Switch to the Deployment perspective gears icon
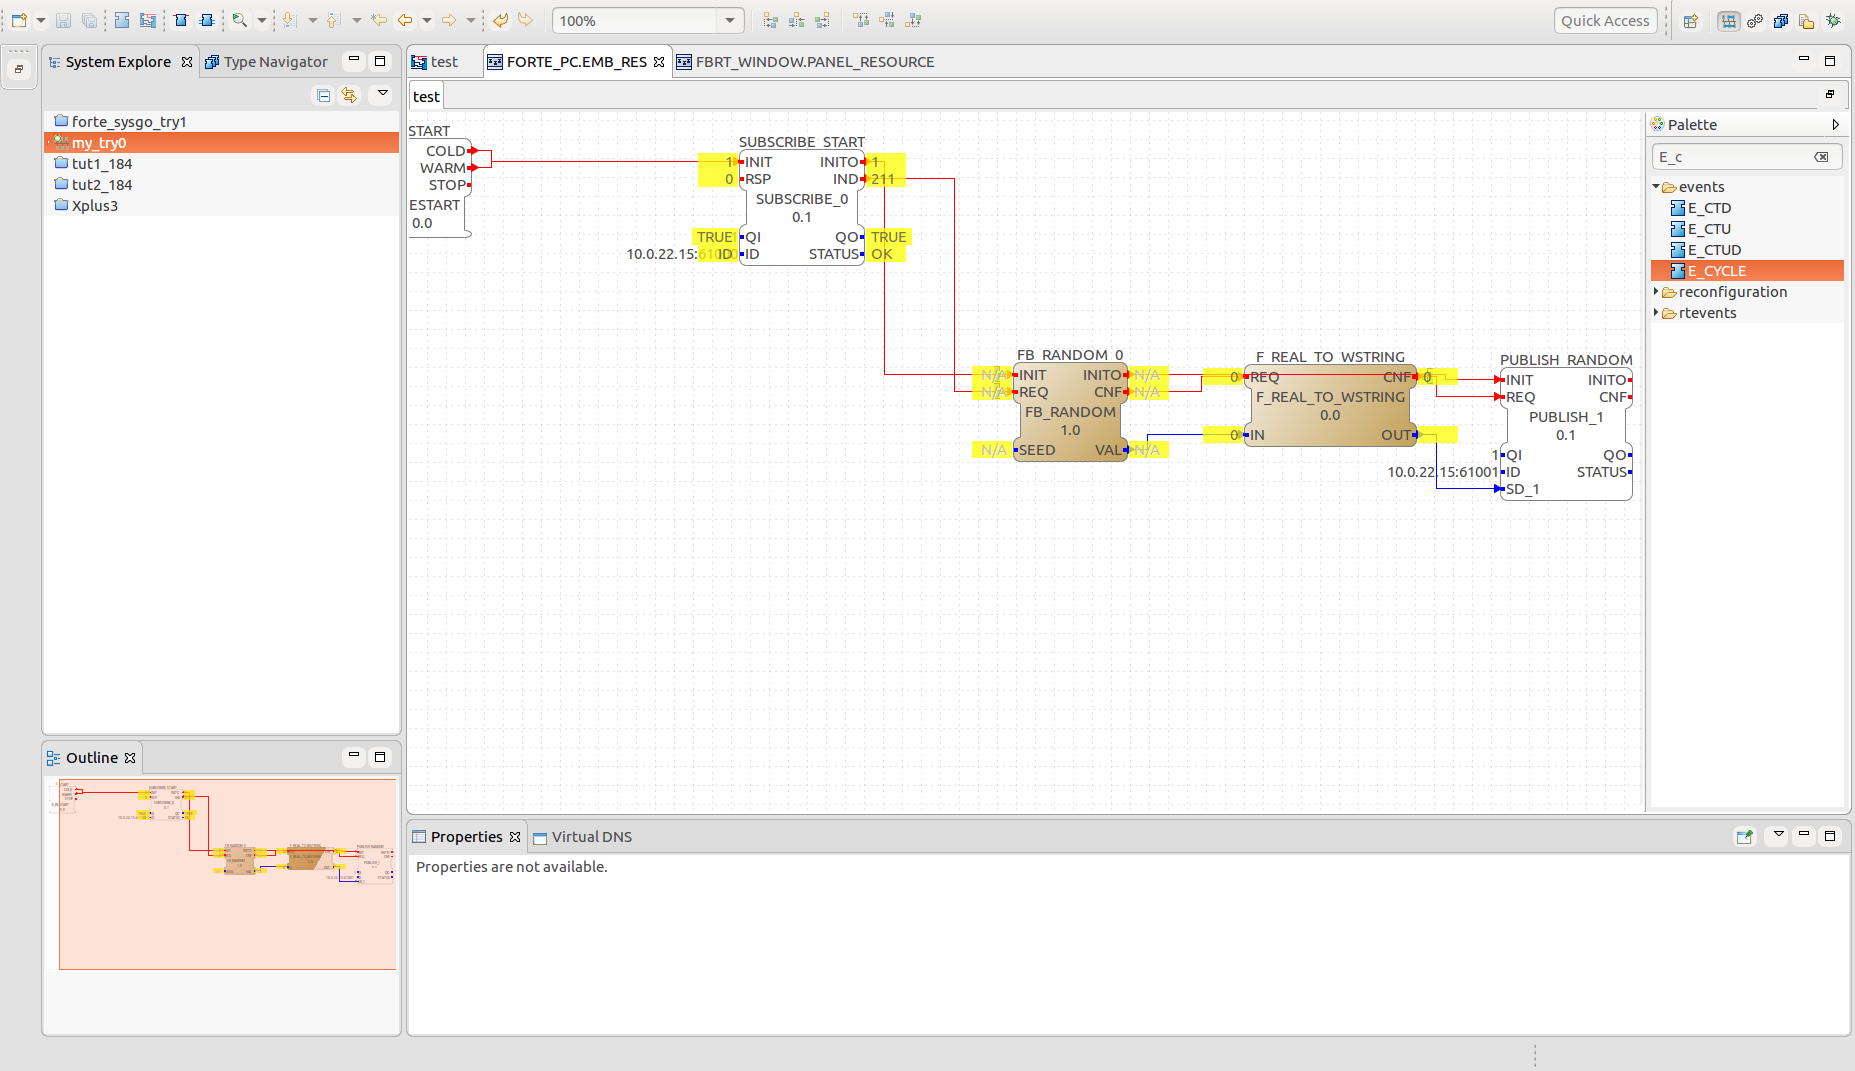The height and width of the screenshot is (1071, 1855). (1755, 20)
